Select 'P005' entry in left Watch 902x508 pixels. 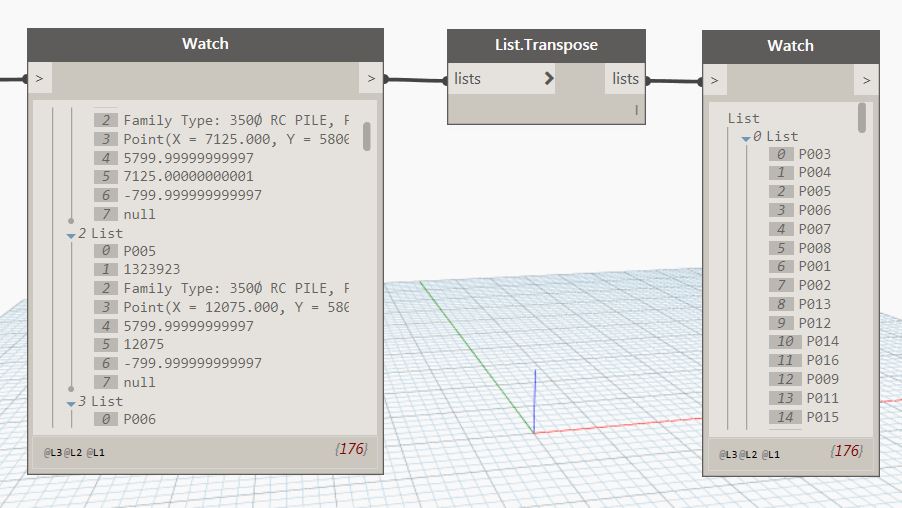(140, 251)
